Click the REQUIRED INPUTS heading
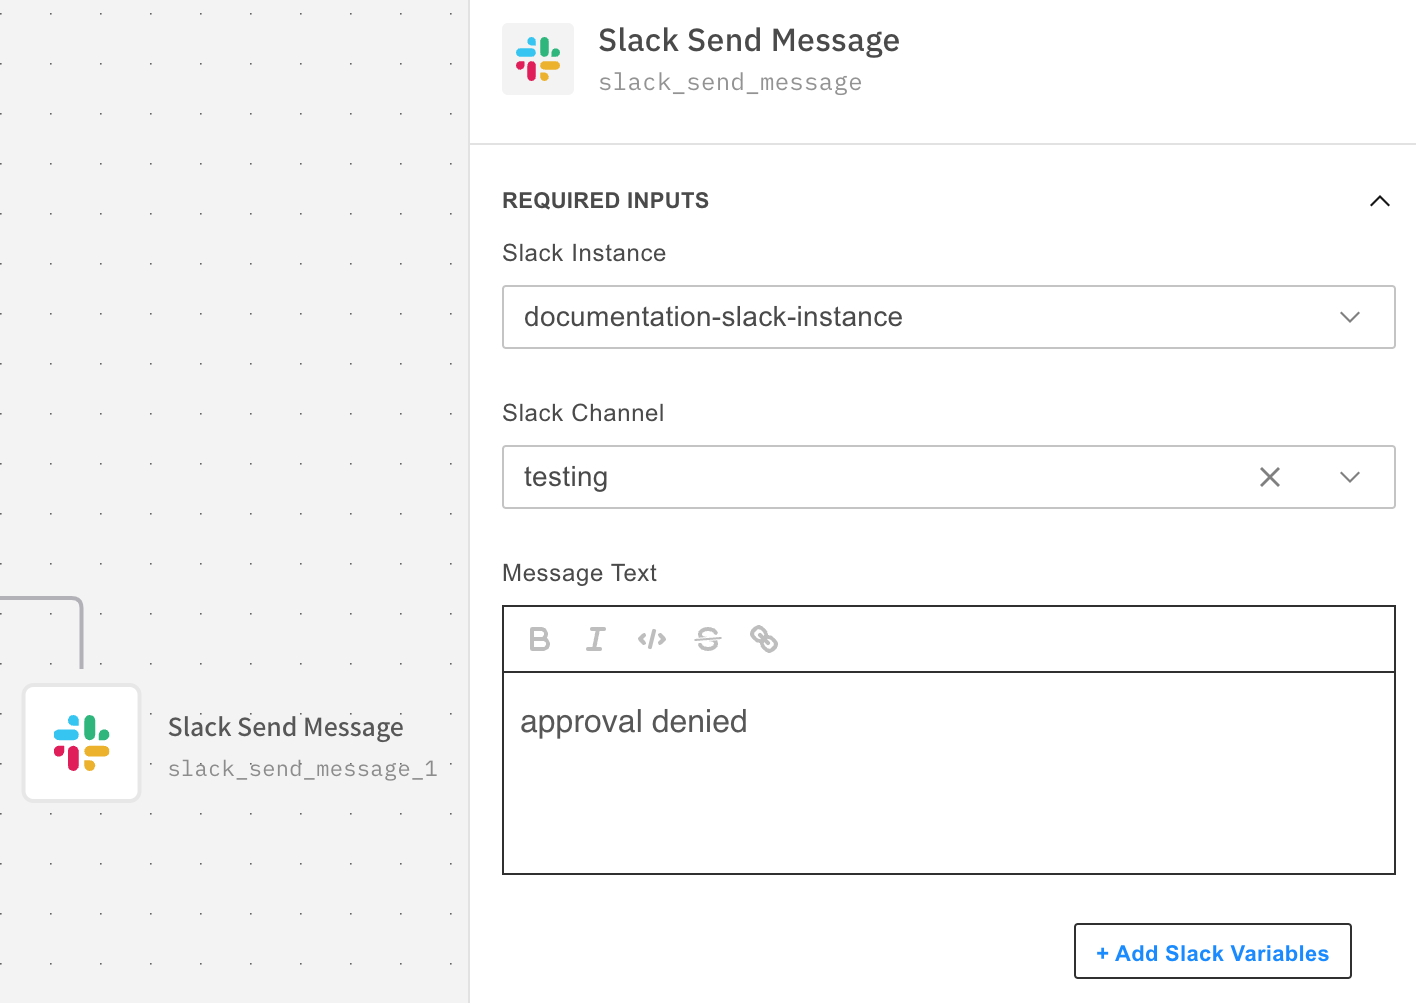This screenshot has width=1416, height=1003. [605, 201]
